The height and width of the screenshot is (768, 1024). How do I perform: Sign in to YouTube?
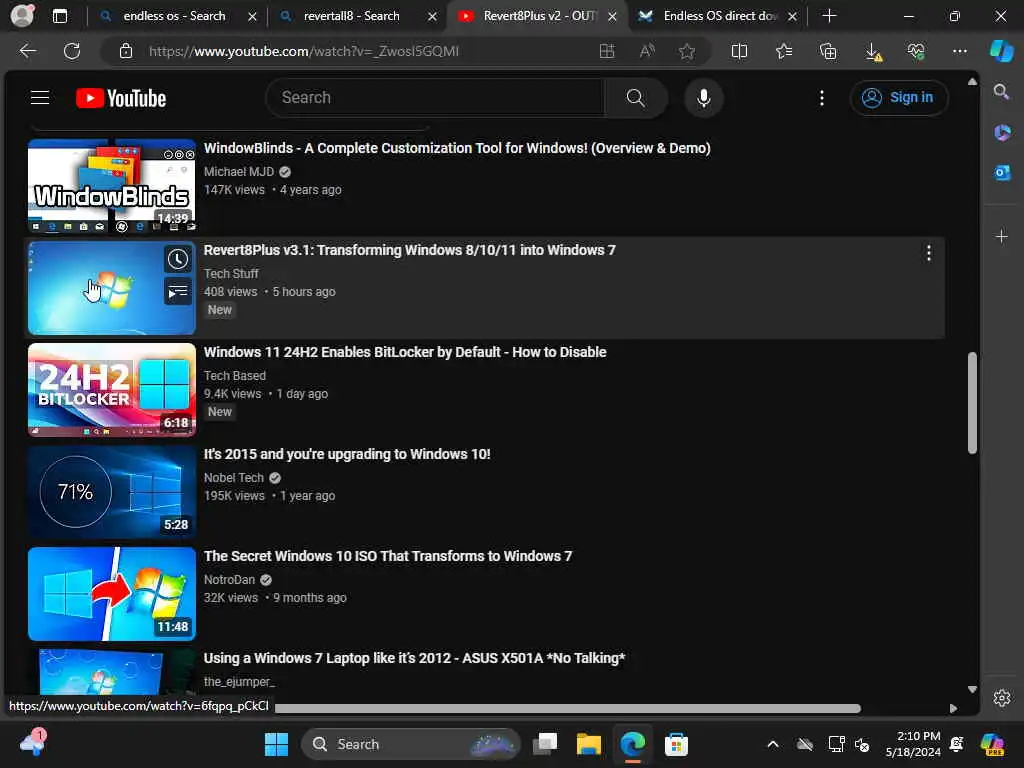(x=899, y=98)
